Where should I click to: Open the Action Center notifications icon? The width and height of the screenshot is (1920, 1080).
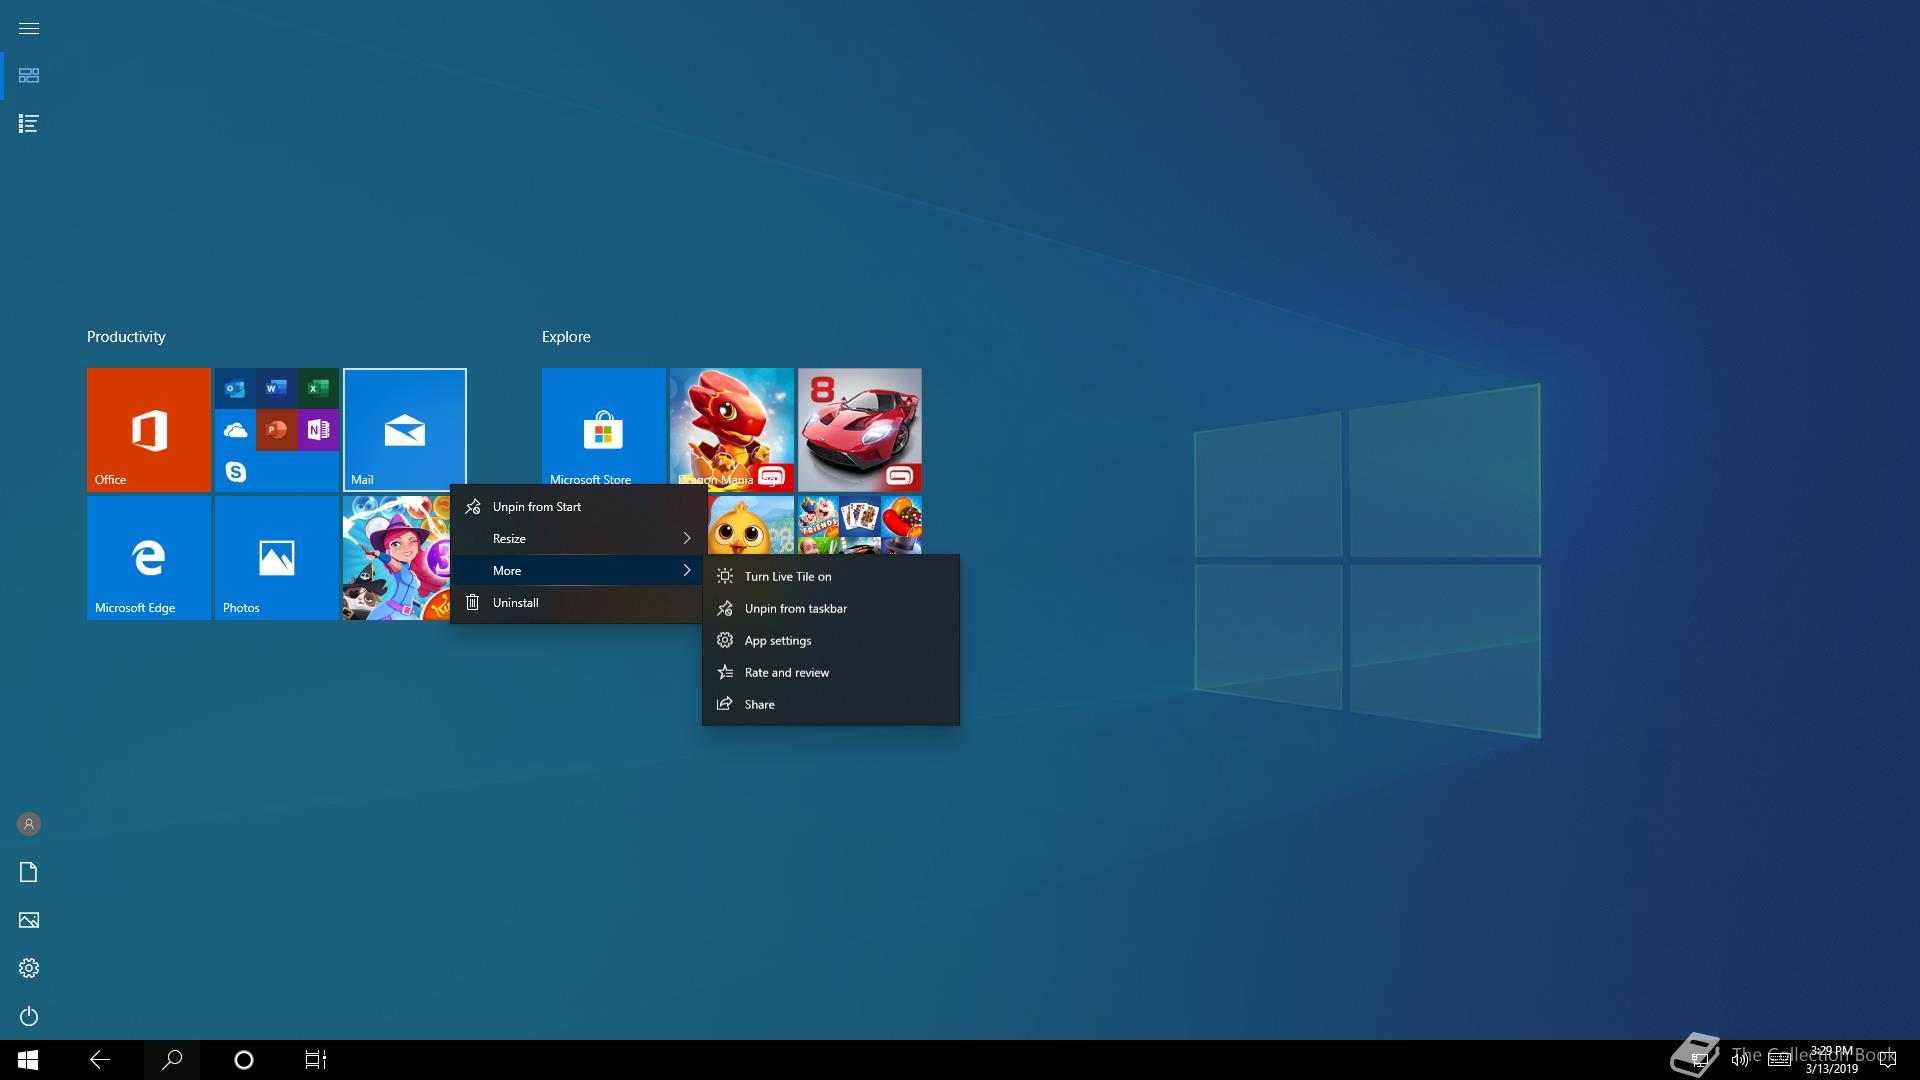[x=1887, y=1060]
